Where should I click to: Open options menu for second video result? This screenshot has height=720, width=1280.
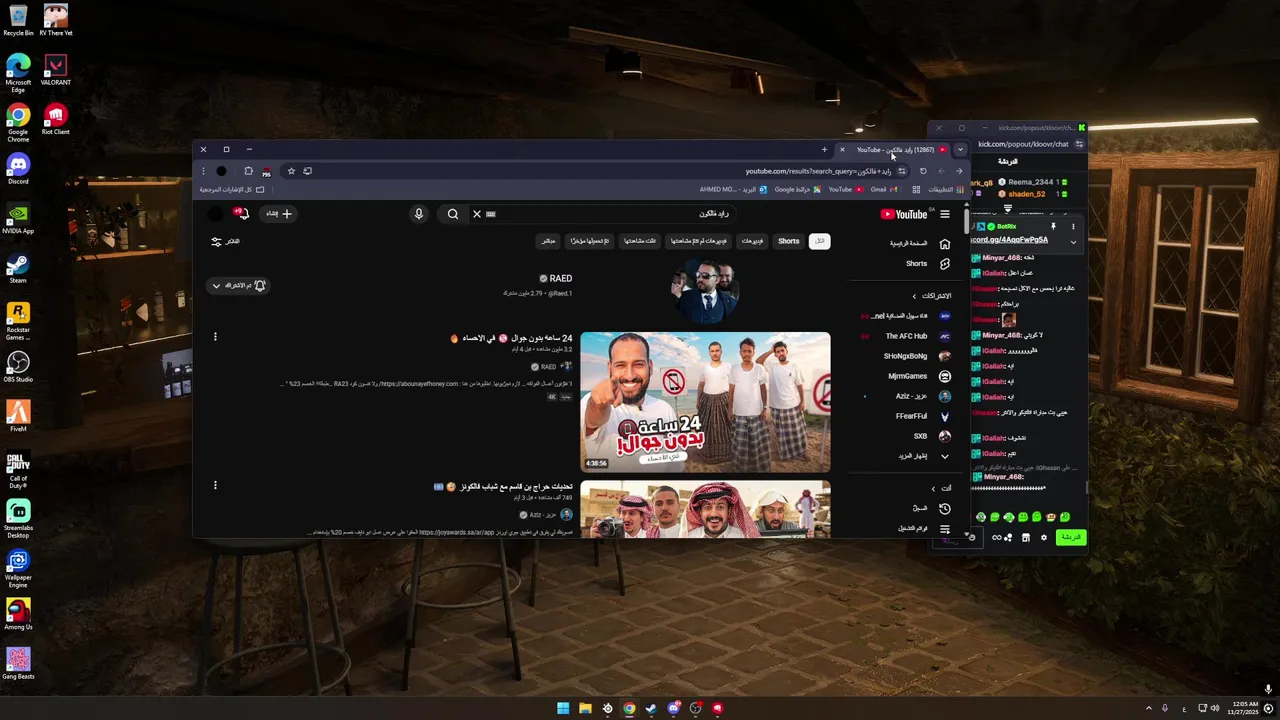(215, 485)
